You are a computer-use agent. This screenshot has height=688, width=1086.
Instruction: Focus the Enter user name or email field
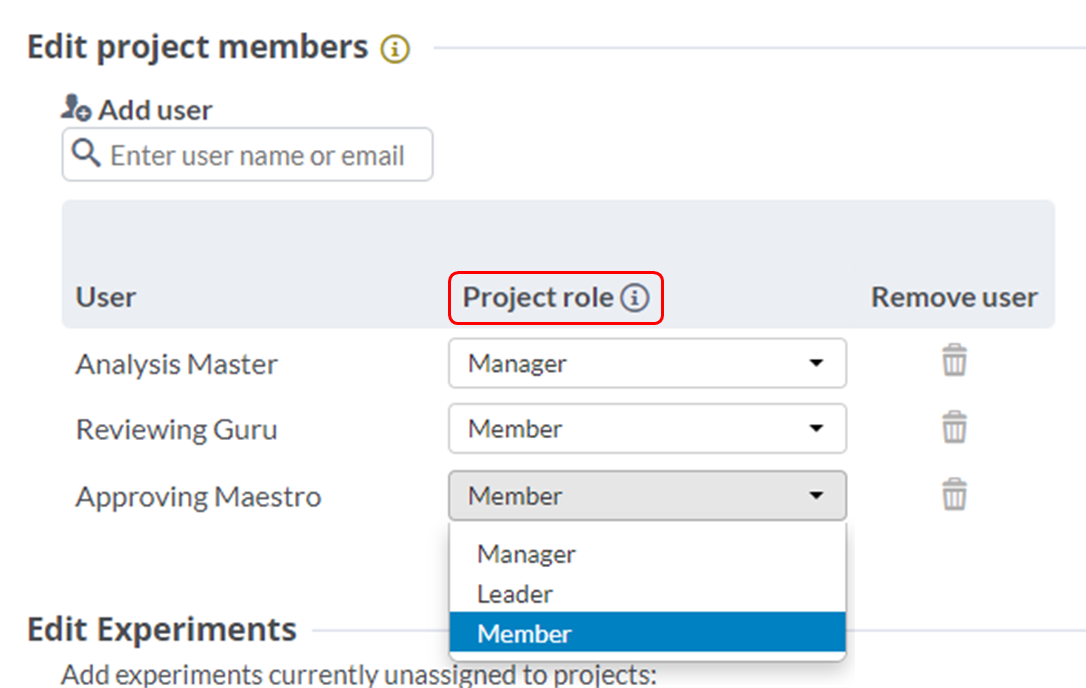(258, 155)
